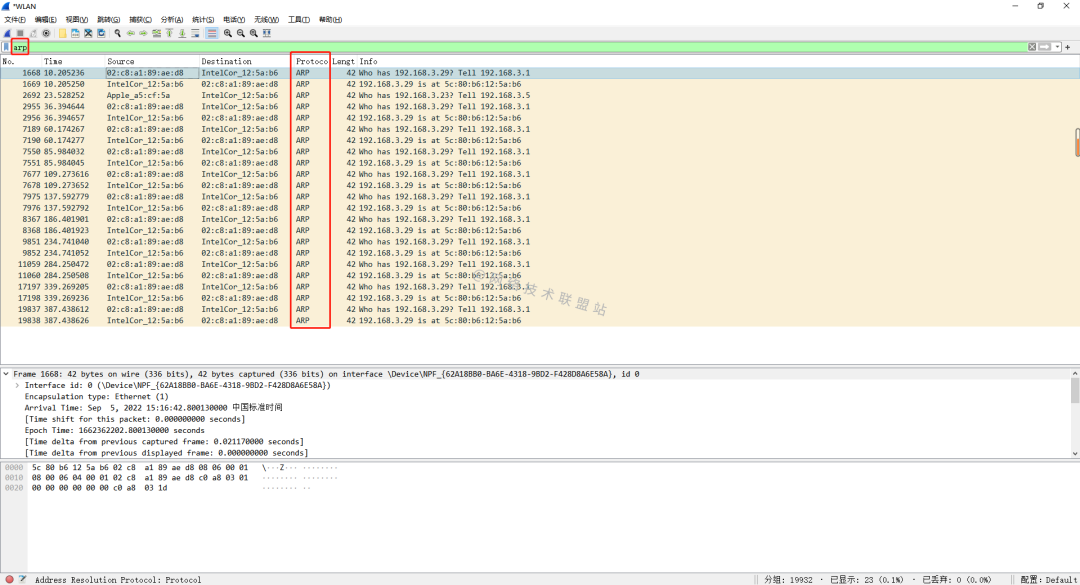Open the 配置: Default profile selector

(1048, 579)
